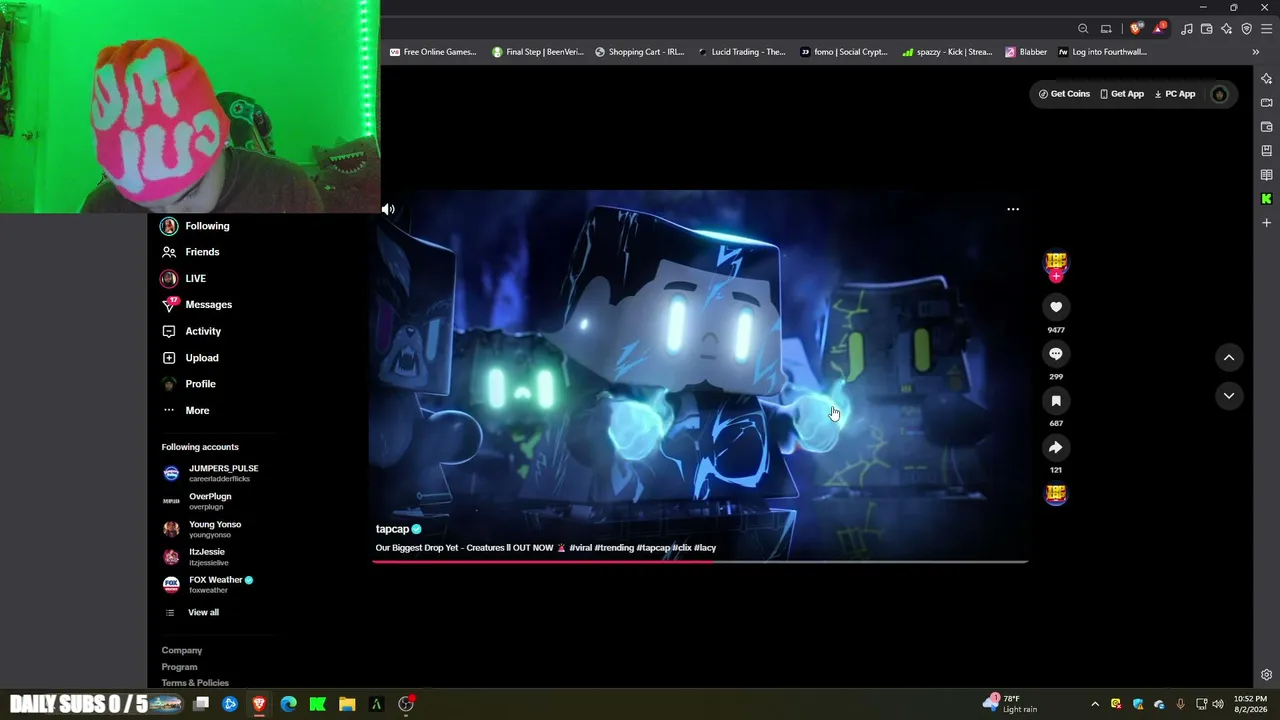Open the JUMPERS_PULSE followed account

coord(212,473)
